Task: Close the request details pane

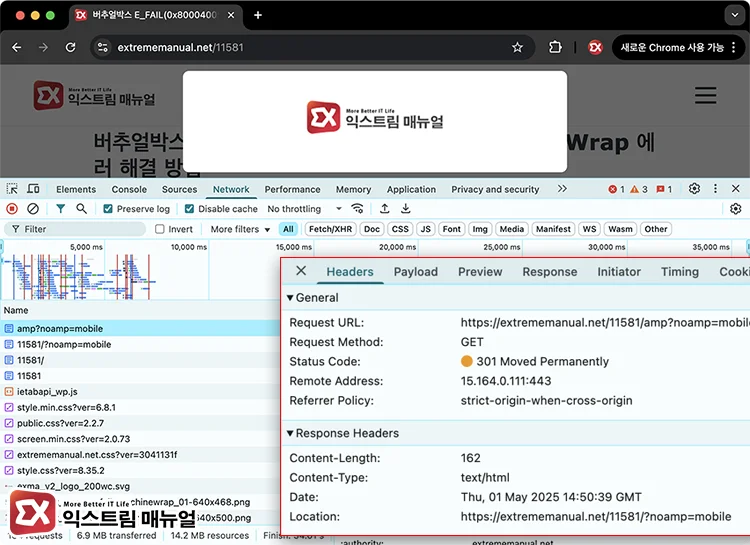Action: (301, 271)
